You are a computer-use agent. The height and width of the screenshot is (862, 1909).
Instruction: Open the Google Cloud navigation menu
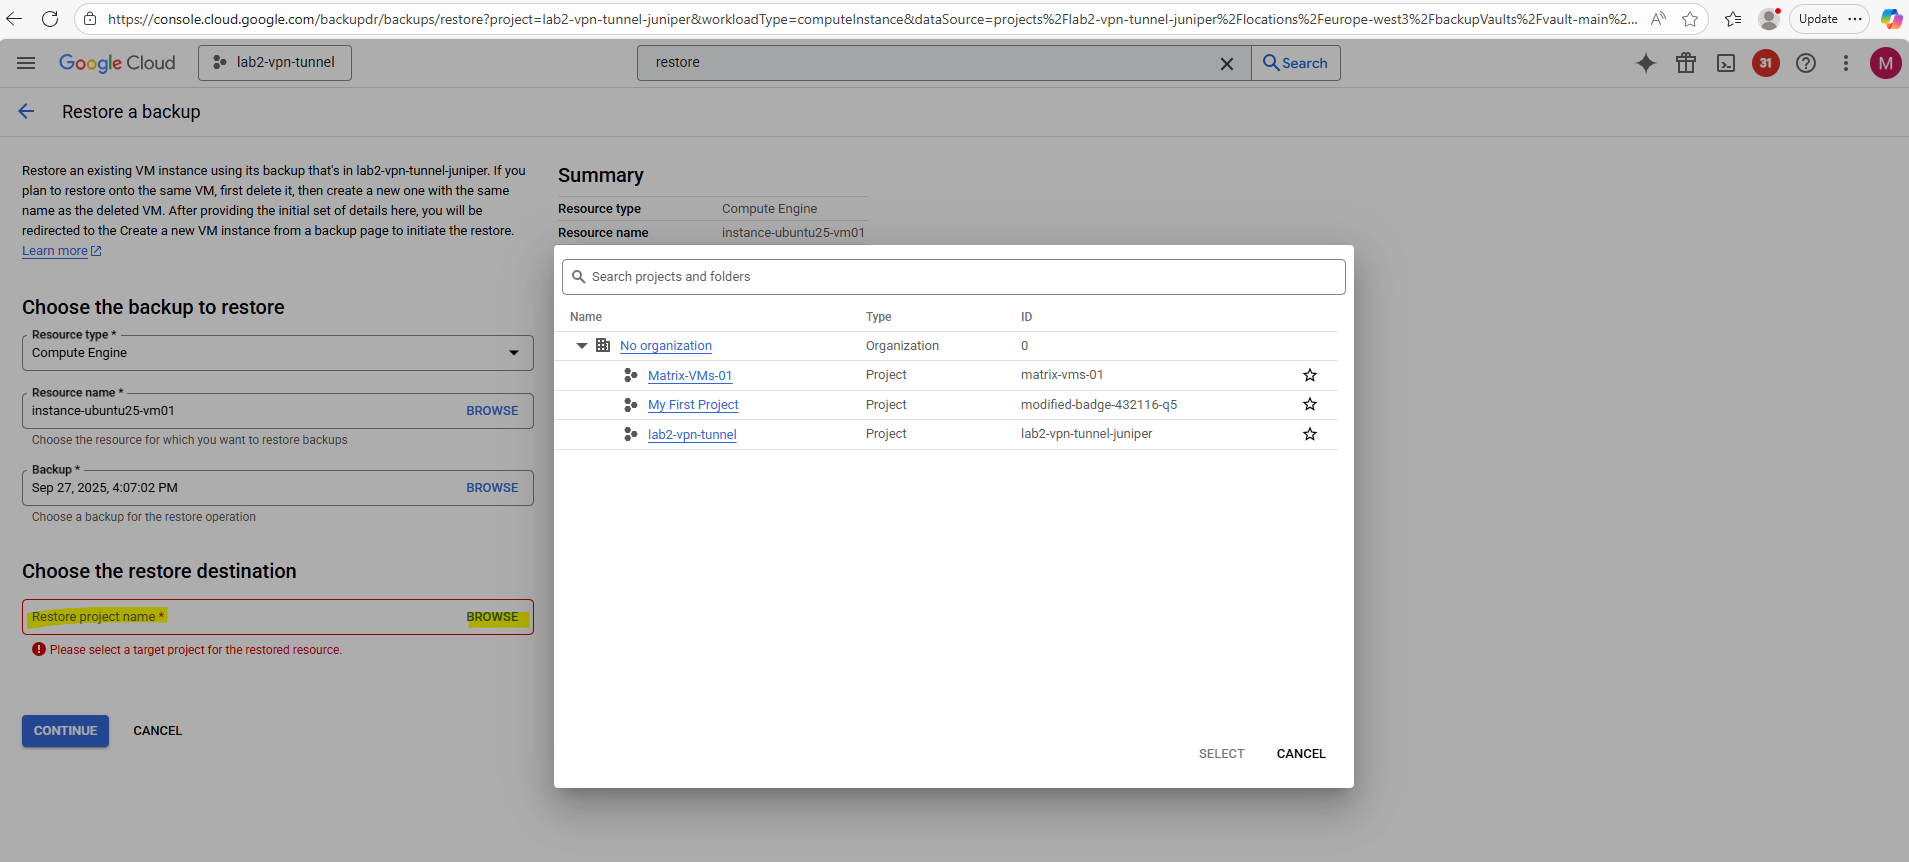point(26,63)
